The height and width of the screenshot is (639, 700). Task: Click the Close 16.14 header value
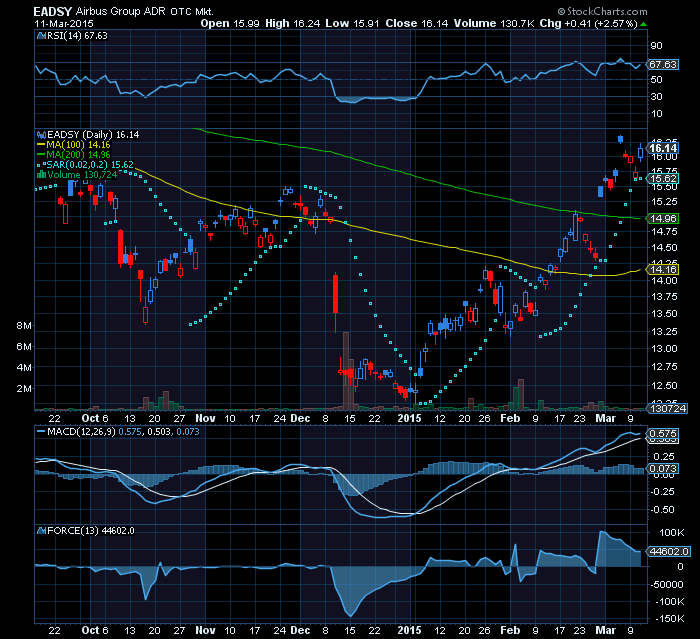[417, 24]
